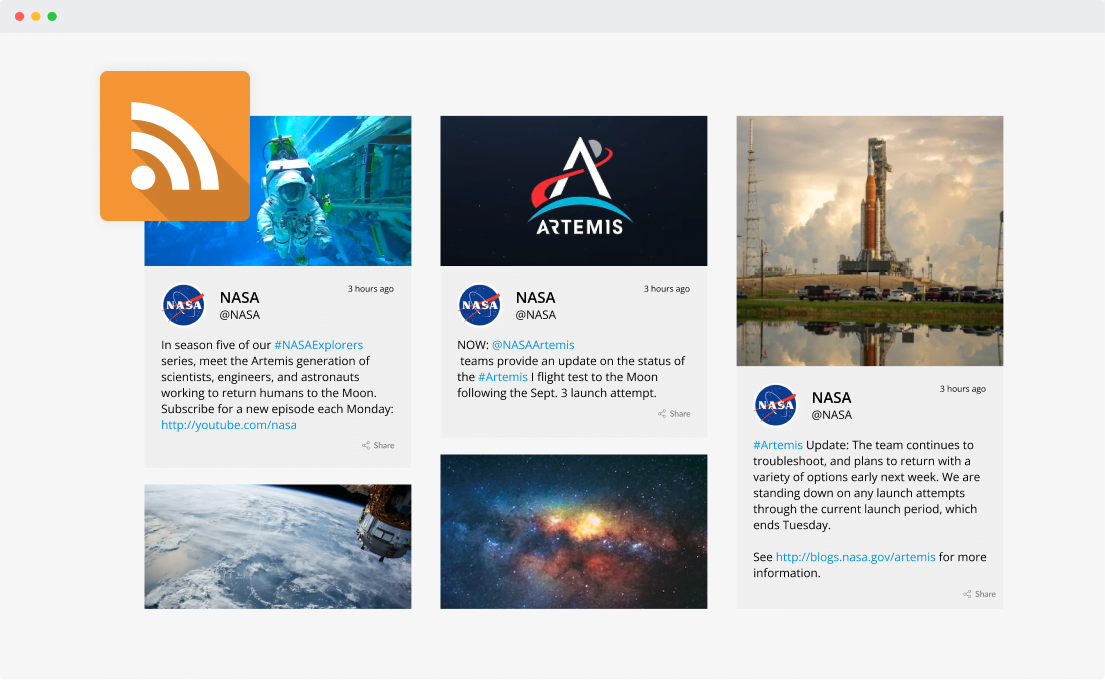The image size is (1105, 680).
Task: View the Earth from orbit photo
Action: click(x=278, y=547)
